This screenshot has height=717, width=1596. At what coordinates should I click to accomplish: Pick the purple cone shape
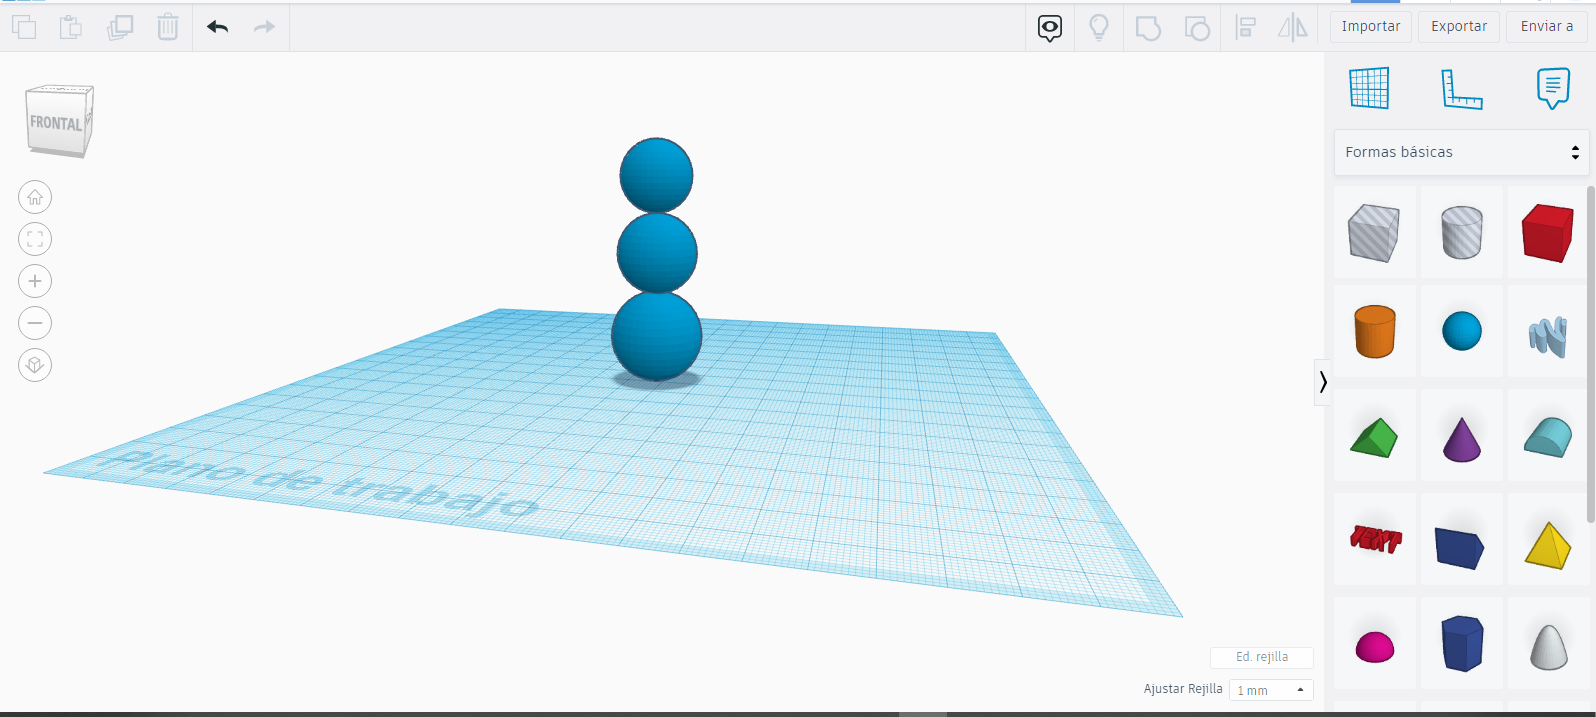(x=1462, y=439)
